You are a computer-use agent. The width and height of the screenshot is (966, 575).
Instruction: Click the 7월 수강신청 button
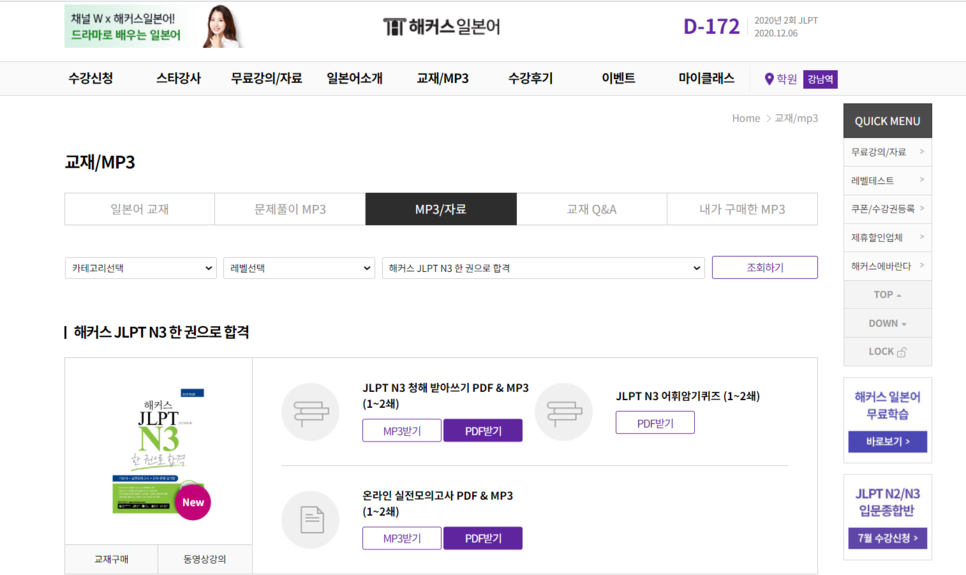887,538
